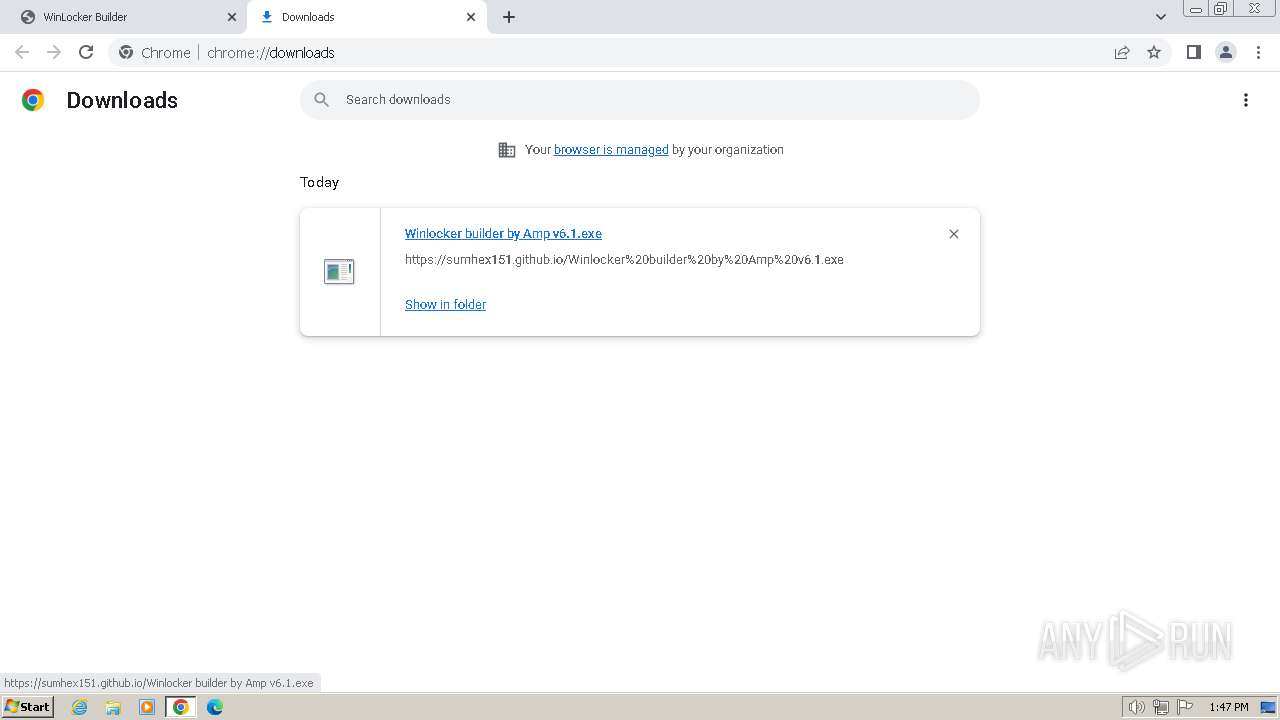The image size is (1280, 720).
Task: Open File Explorer from taskbar
Action: (113, 707)
